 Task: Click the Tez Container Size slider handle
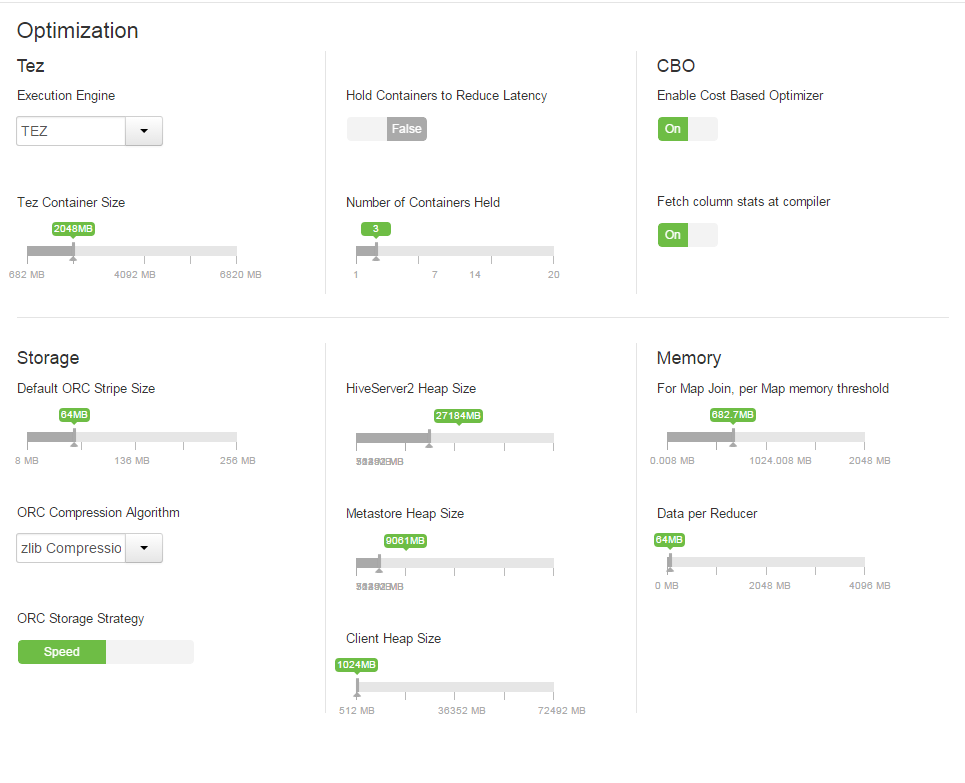tap(73, 250)
